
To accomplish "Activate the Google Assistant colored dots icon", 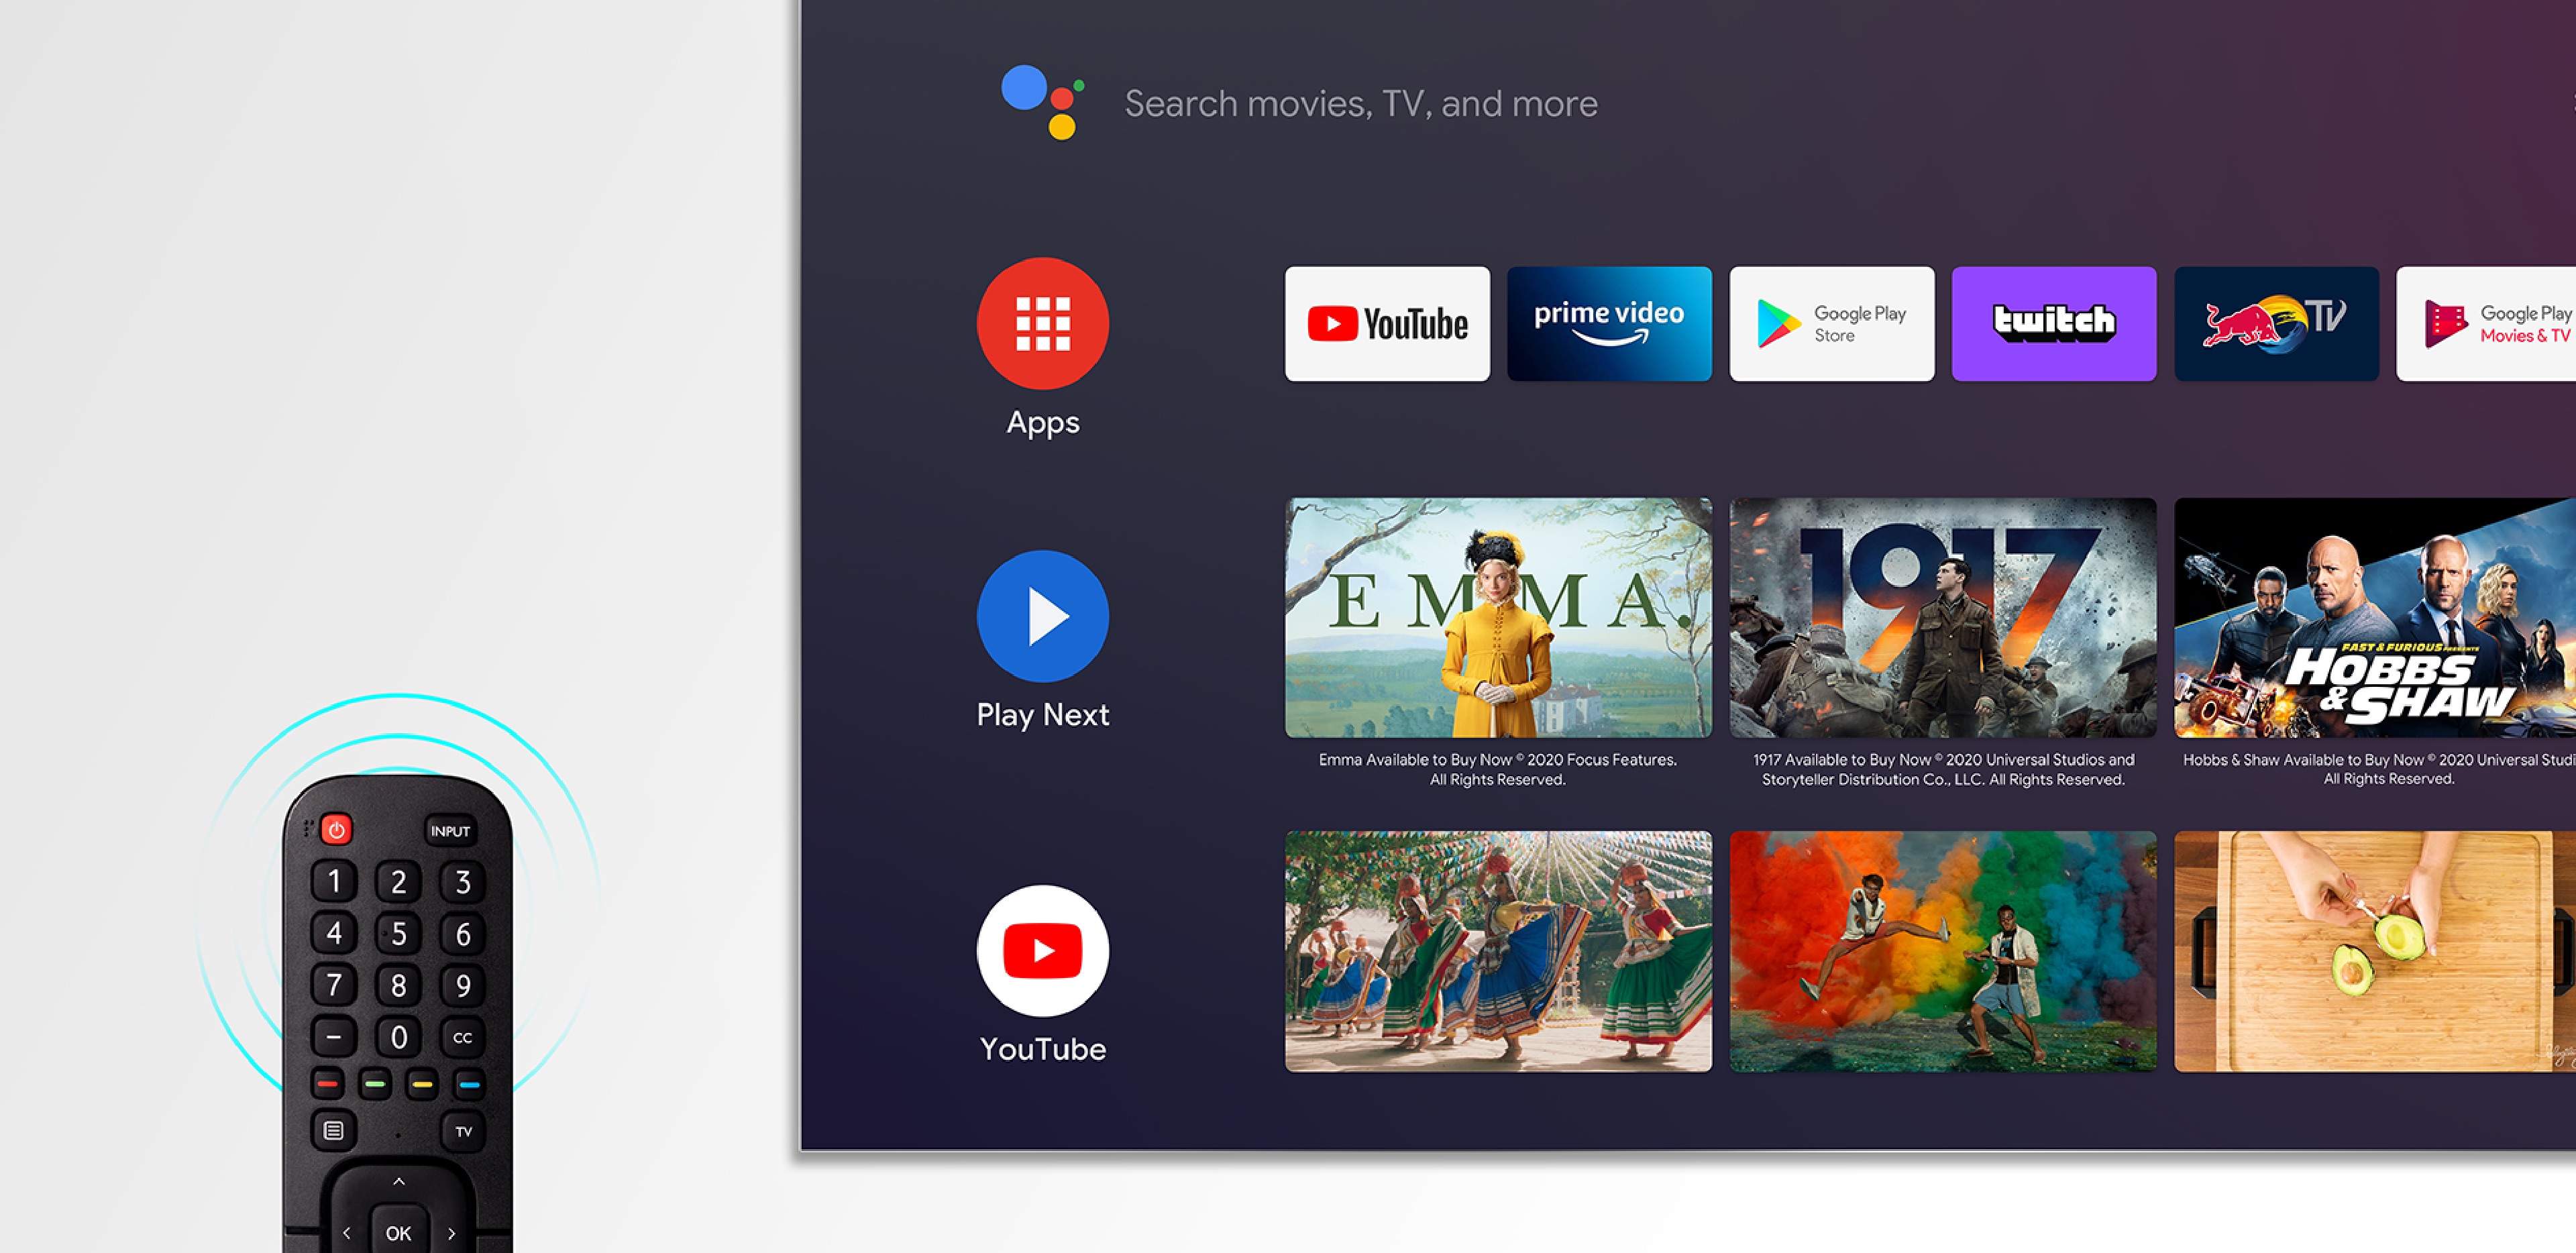I will pyautogui.click(x=1041, y=102).
